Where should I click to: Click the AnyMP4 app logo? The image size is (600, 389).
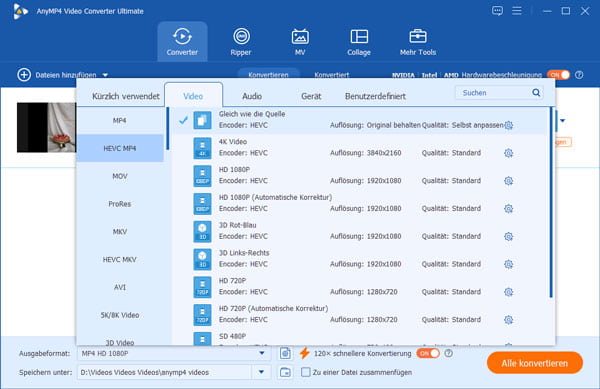pos(20,11)
